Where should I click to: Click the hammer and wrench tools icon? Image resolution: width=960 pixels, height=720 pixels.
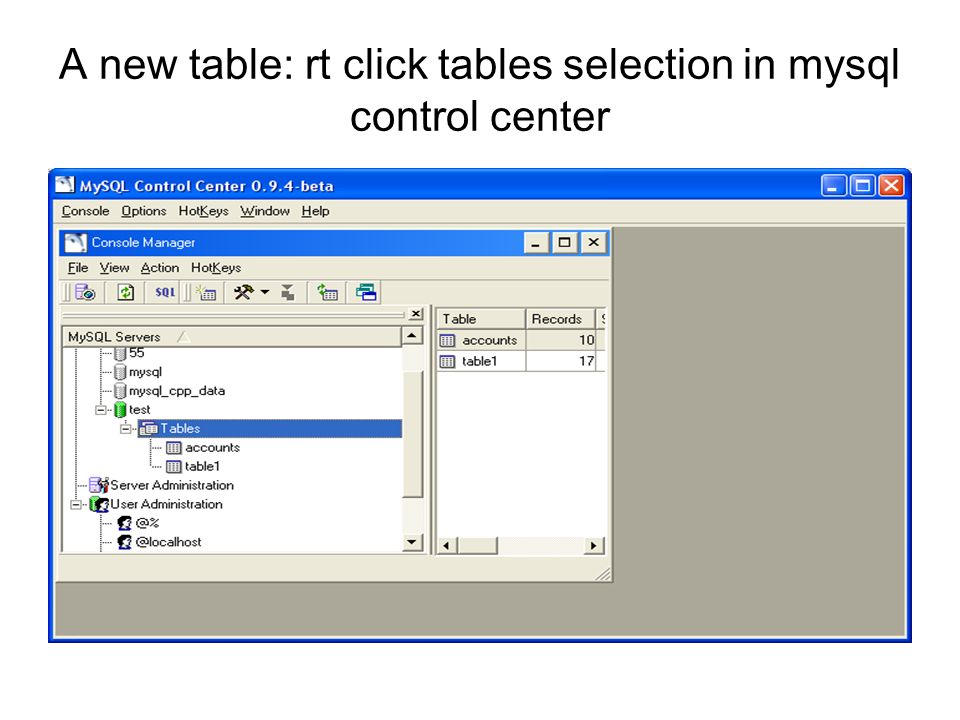[244, 292]
